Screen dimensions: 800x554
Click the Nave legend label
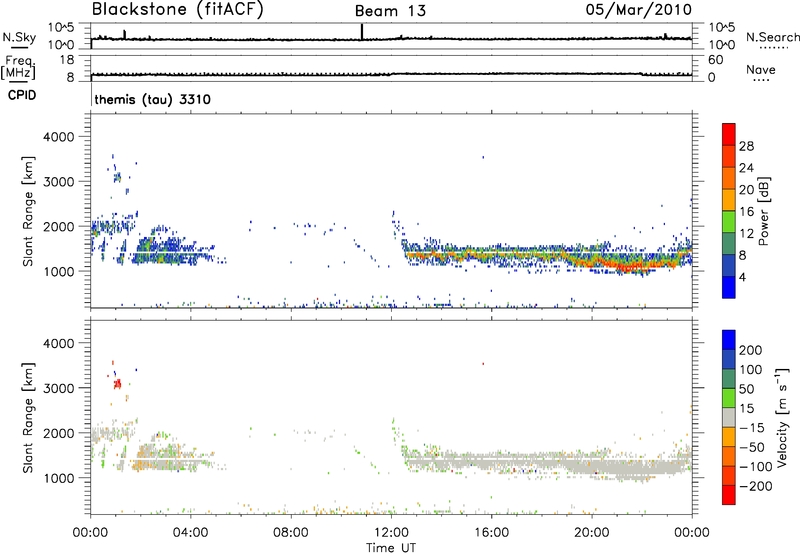coord(761,70)
